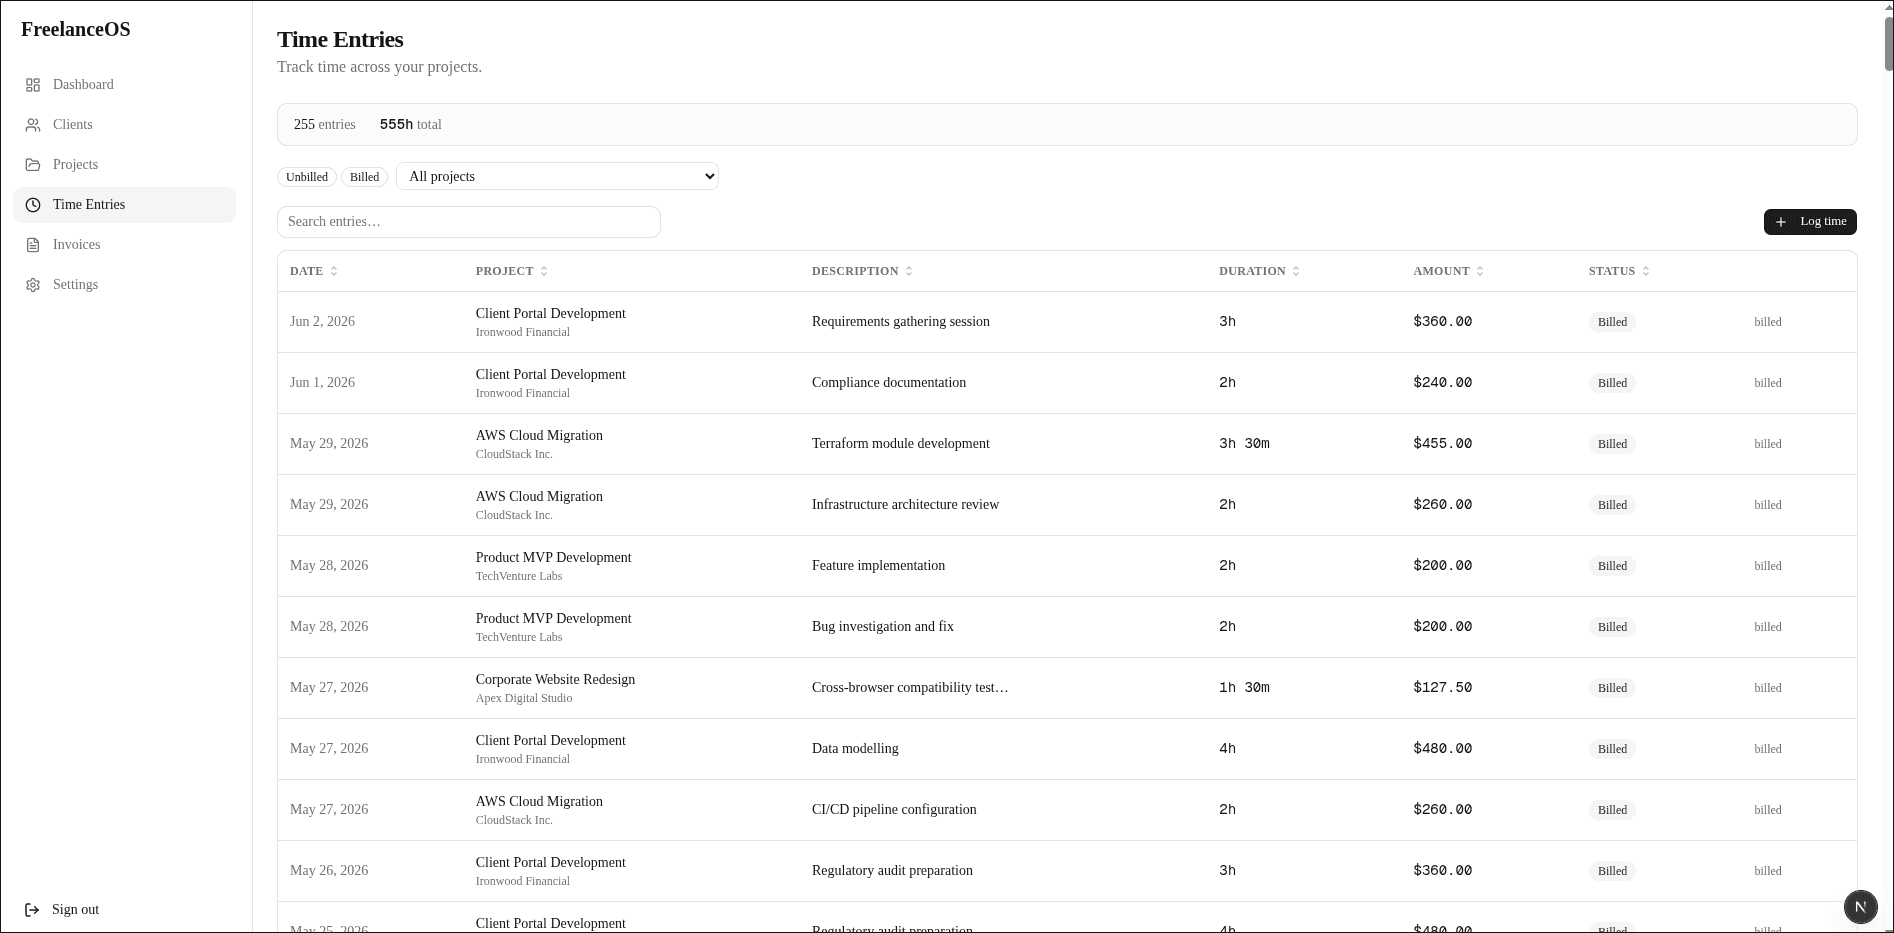This screenshot has height=933, width=1894.
Task: Click Data modelling description
Action: click(855, 749)
